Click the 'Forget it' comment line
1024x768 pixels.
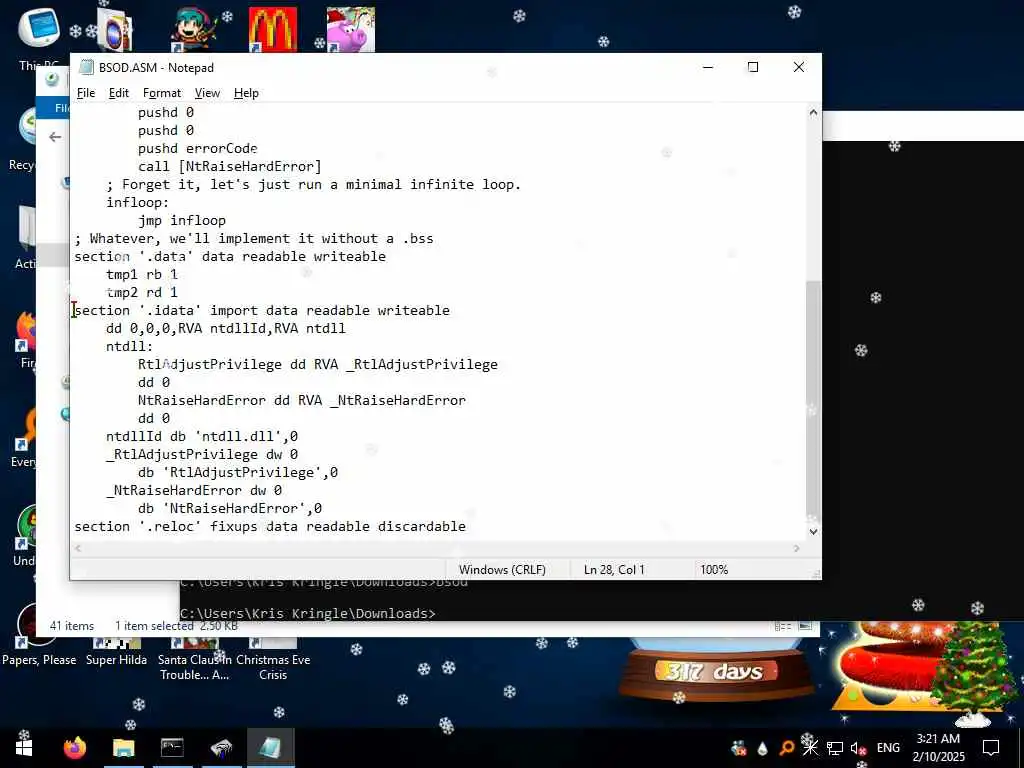[313, 184]
